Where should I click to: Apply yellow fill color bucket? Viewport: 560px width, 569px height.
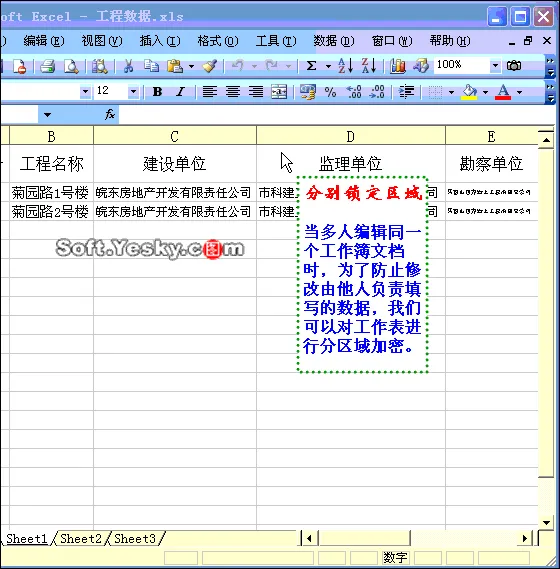pos(469,92)
